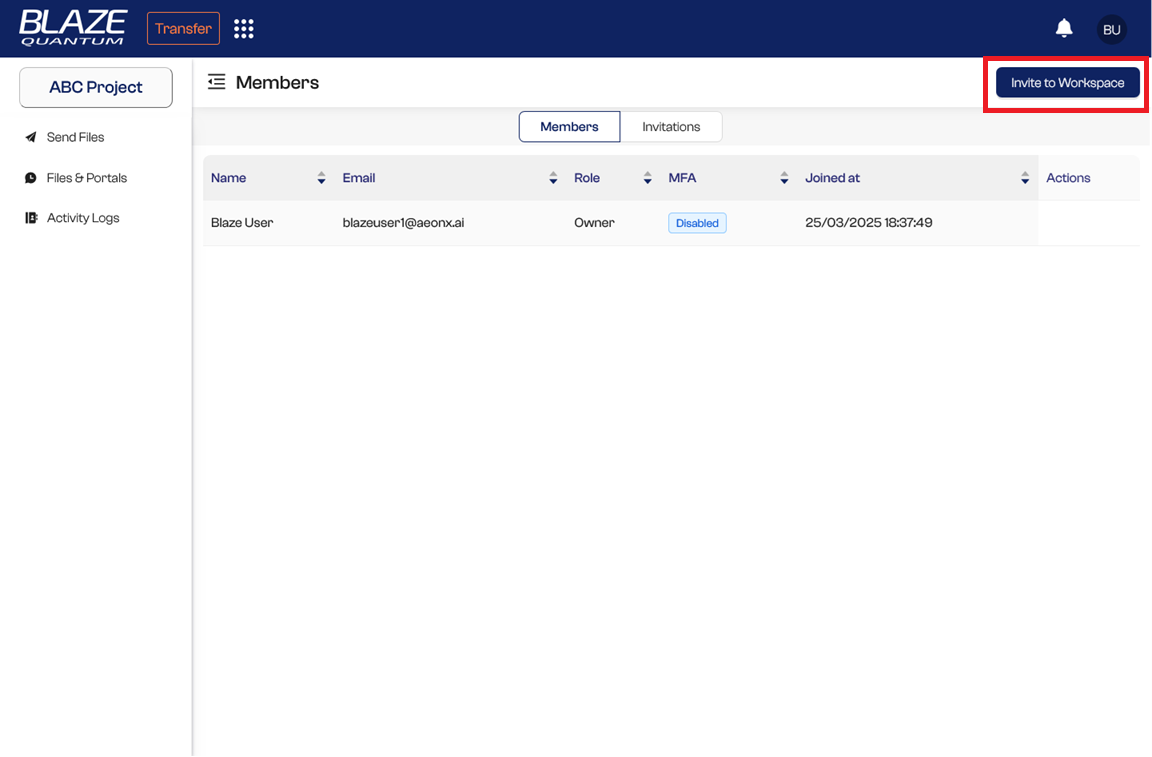Sort the table by Name
The height and width of the screenshot is (757, 1152).
coord(321,178)
